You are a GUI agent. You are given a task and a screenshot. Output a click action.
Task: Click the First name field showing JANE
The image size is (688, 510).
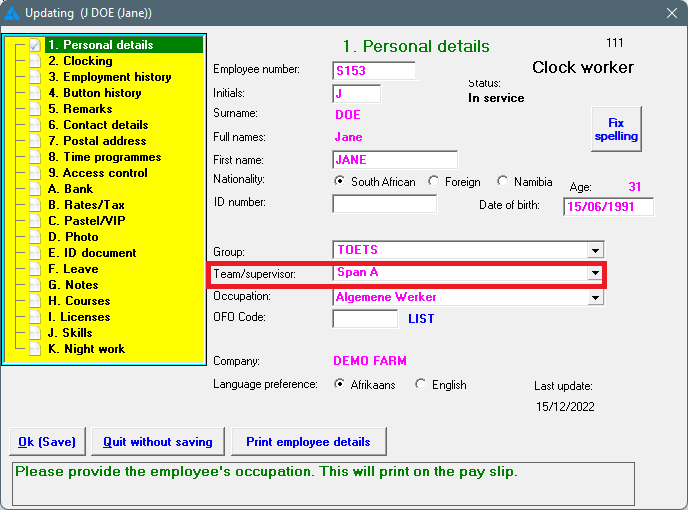tap(395, 160)
